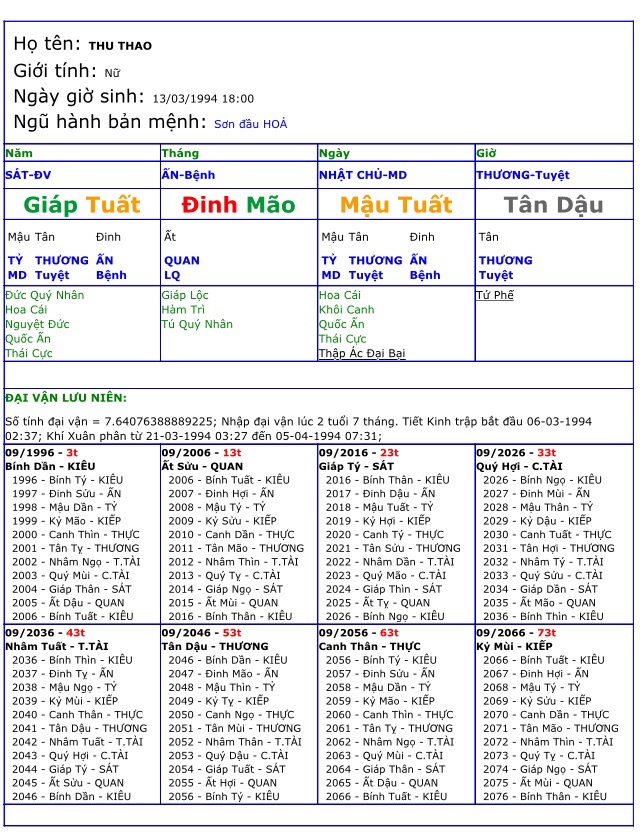
Task: Select the 'THU THAO' name text
Action: point(121,46)
